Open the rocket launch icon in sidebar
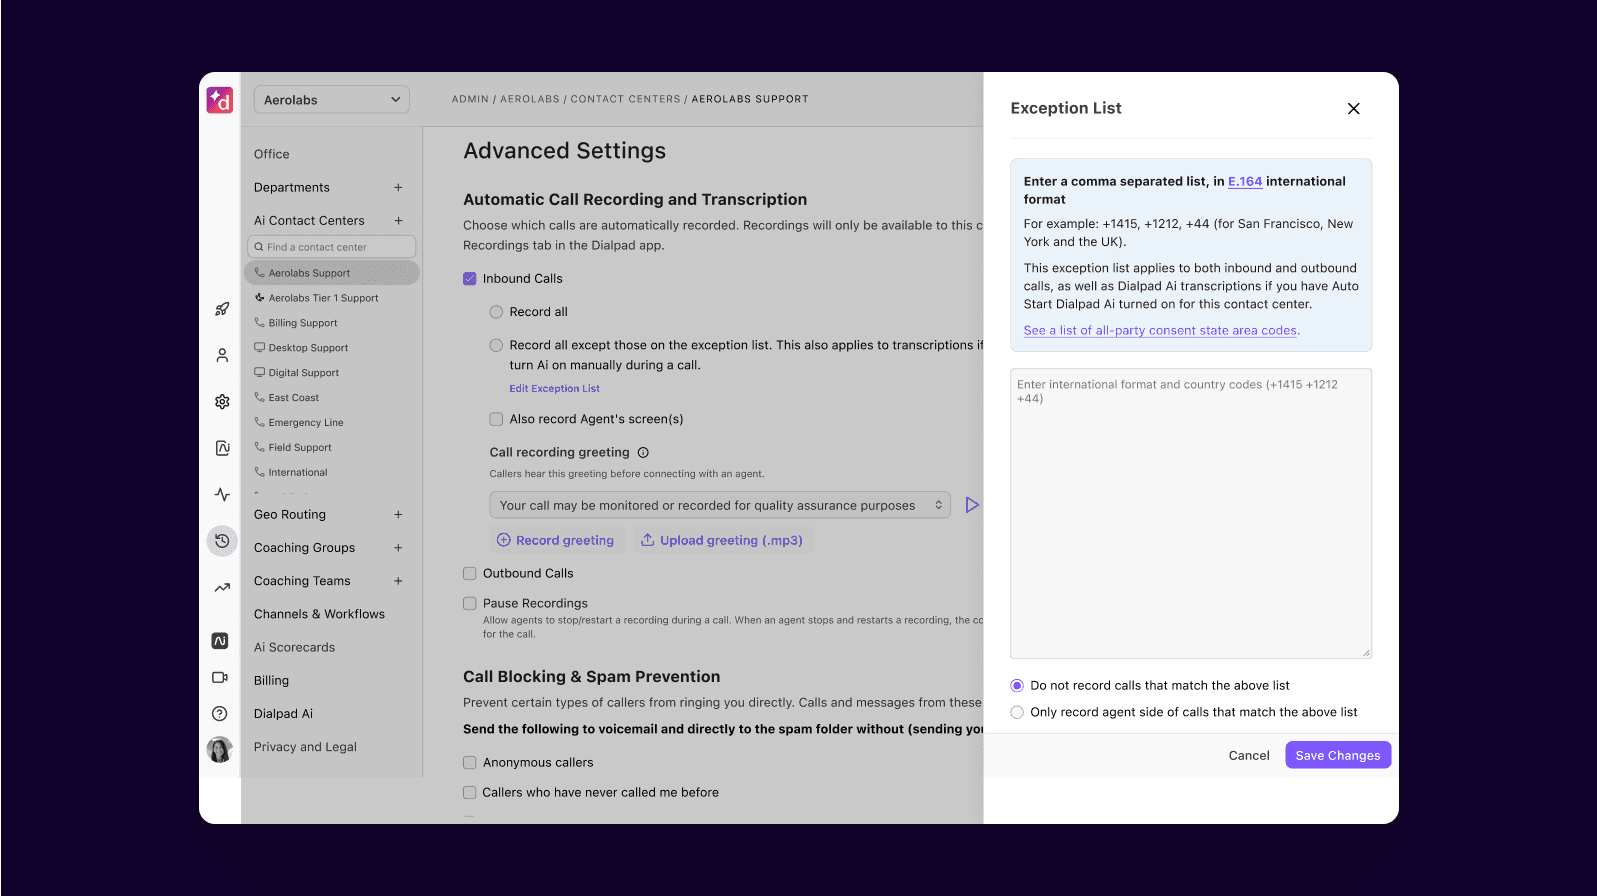1597x896 pixels. pyautogui.click(x=222, y=309)
